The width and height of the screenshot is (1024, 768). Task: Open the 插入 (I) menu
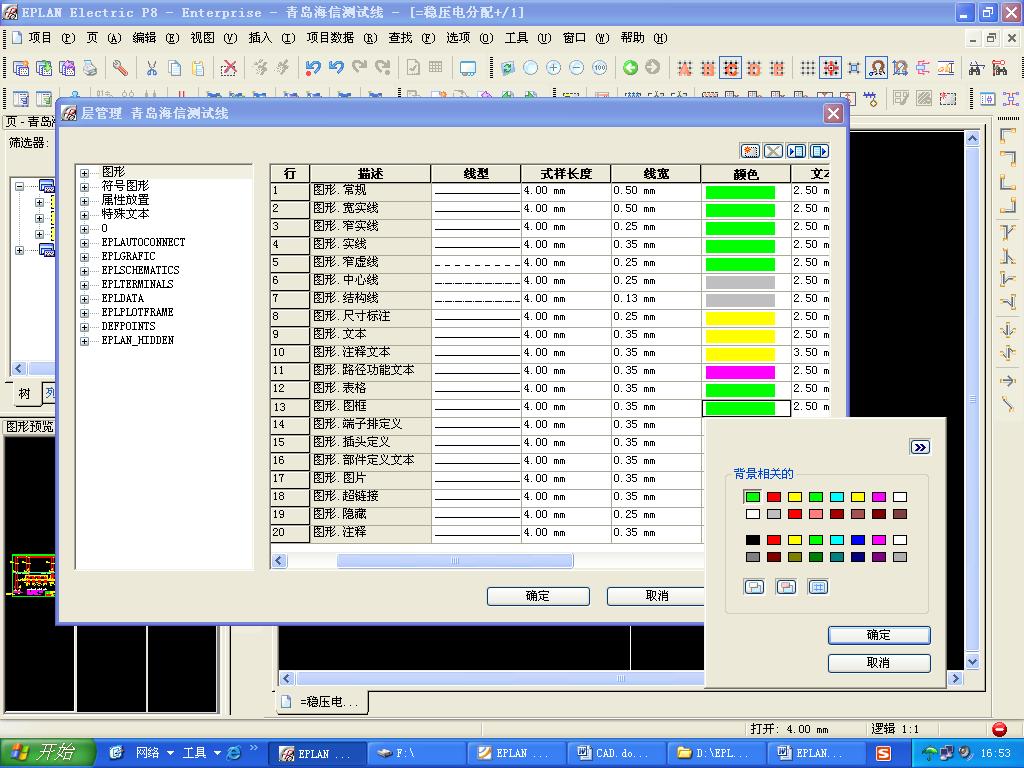(272, 38)
